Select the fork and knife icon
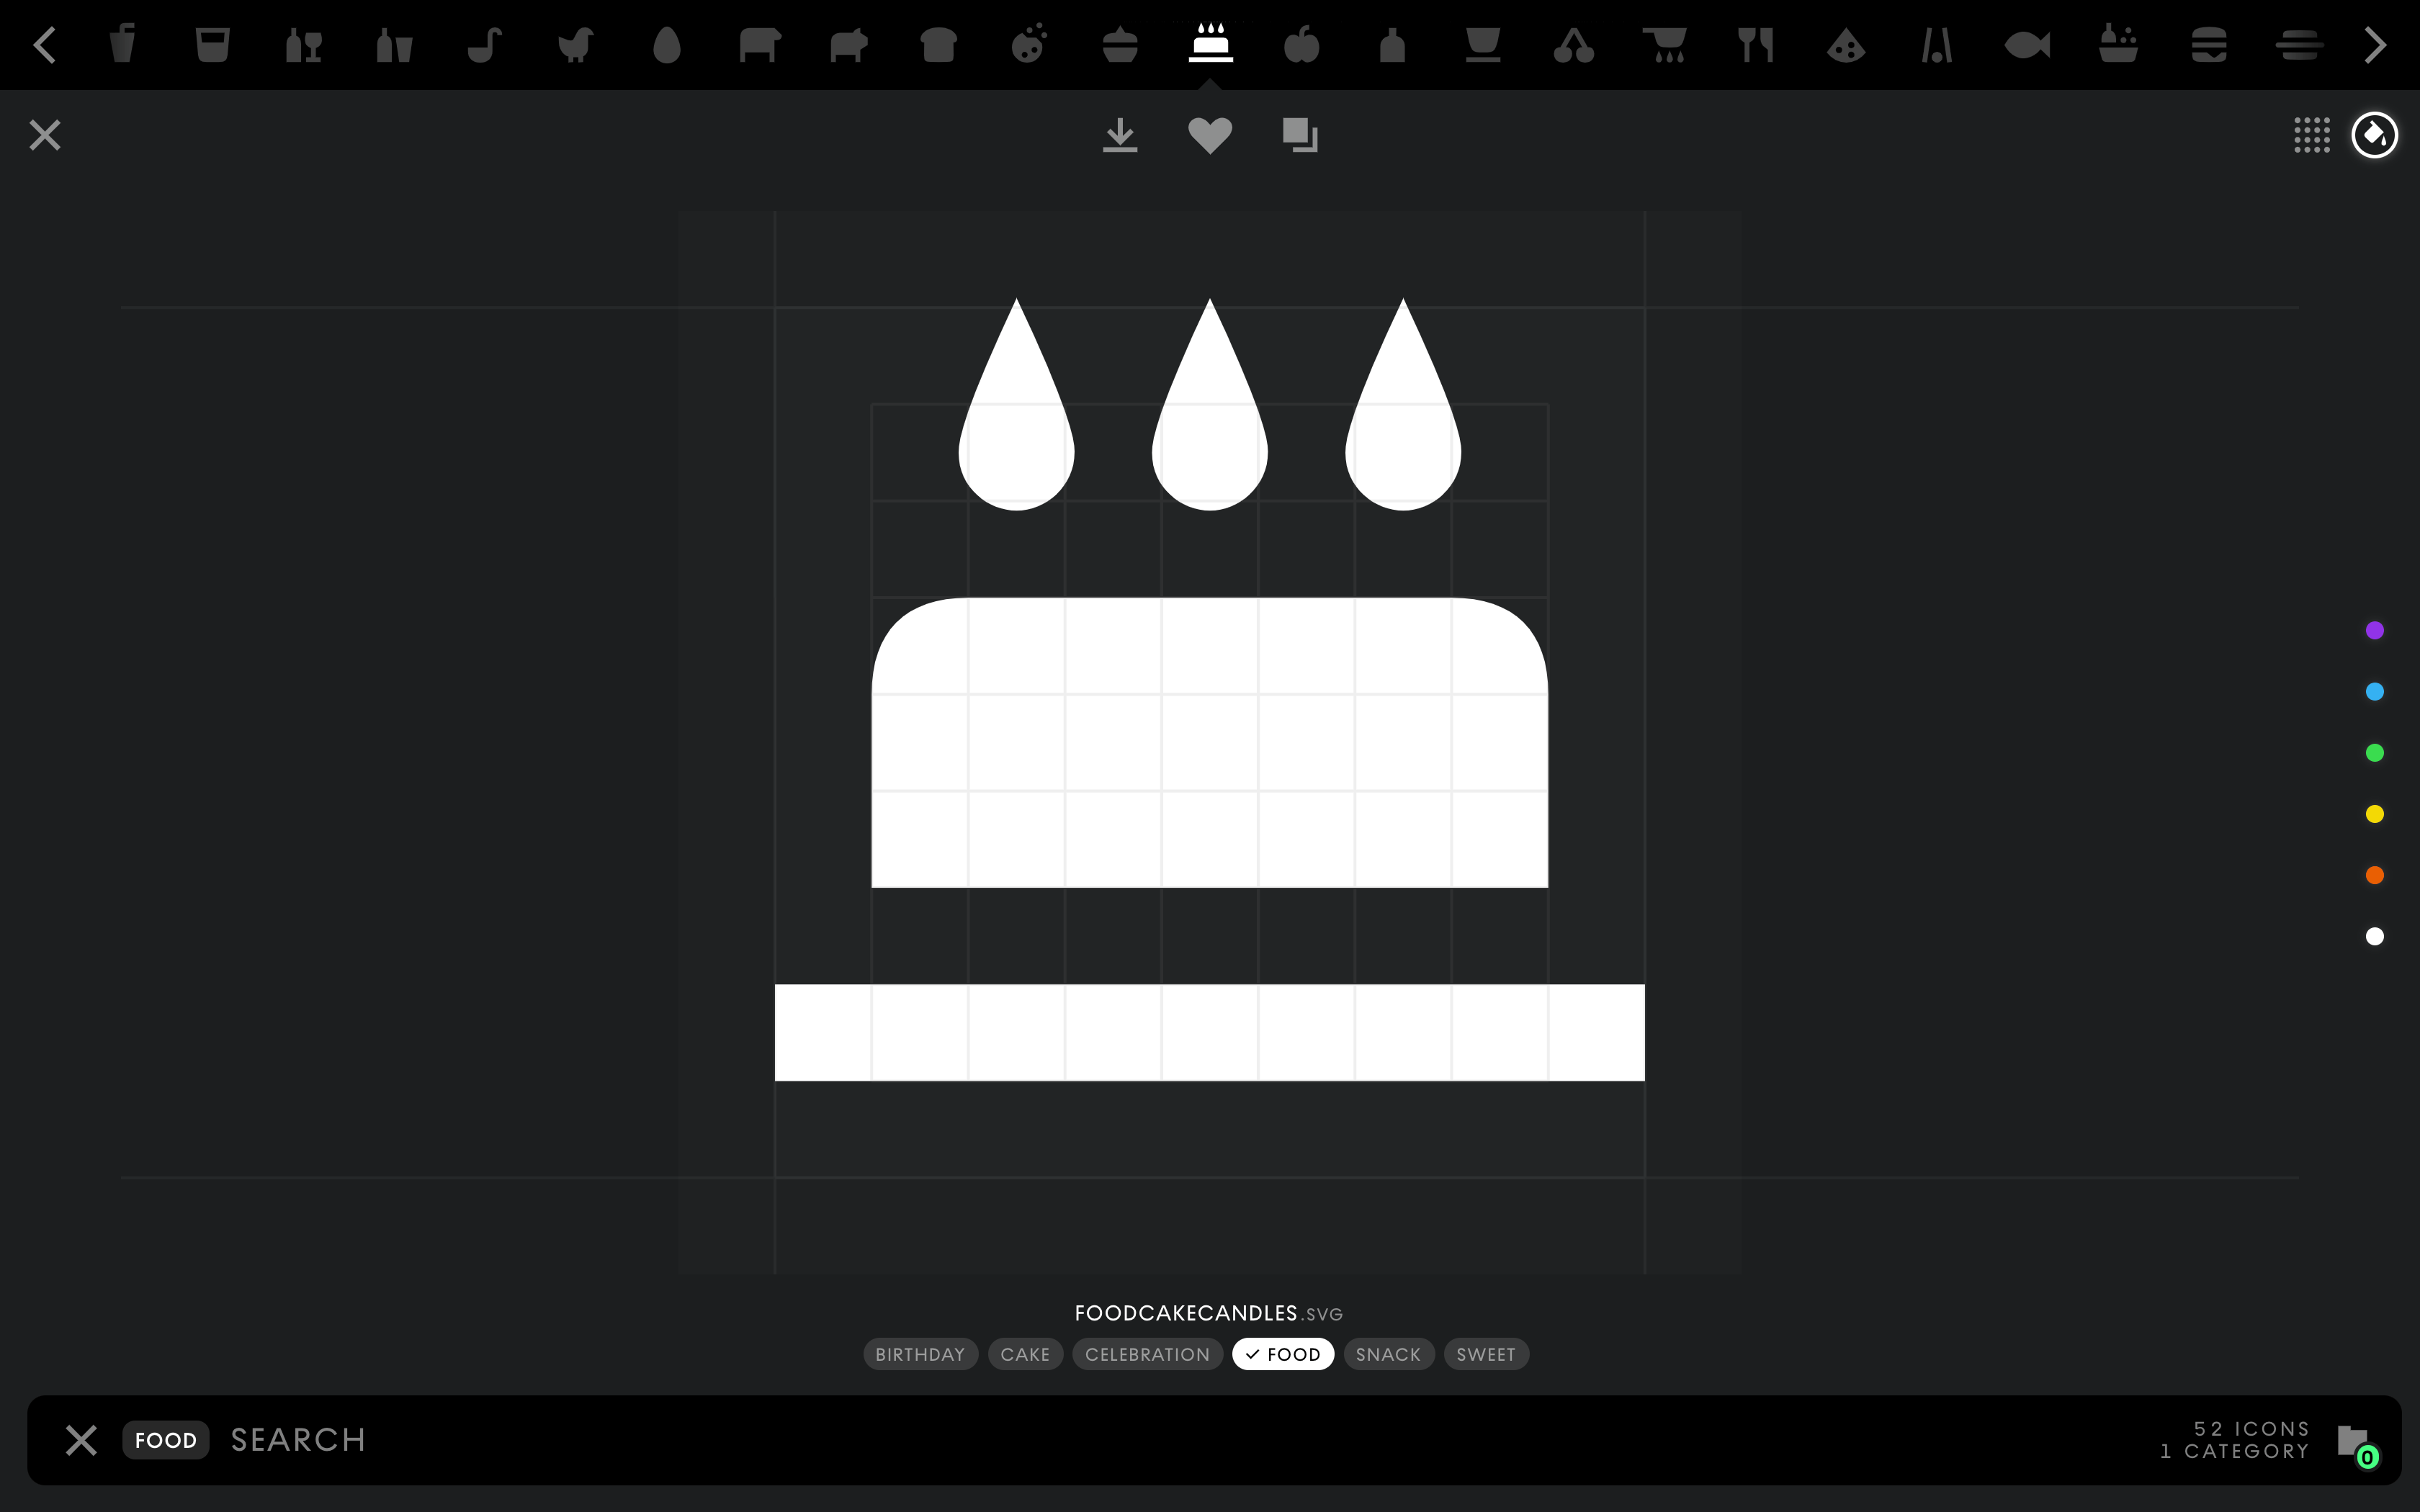This screenshot has width=2420, height=1512. 1755,45
